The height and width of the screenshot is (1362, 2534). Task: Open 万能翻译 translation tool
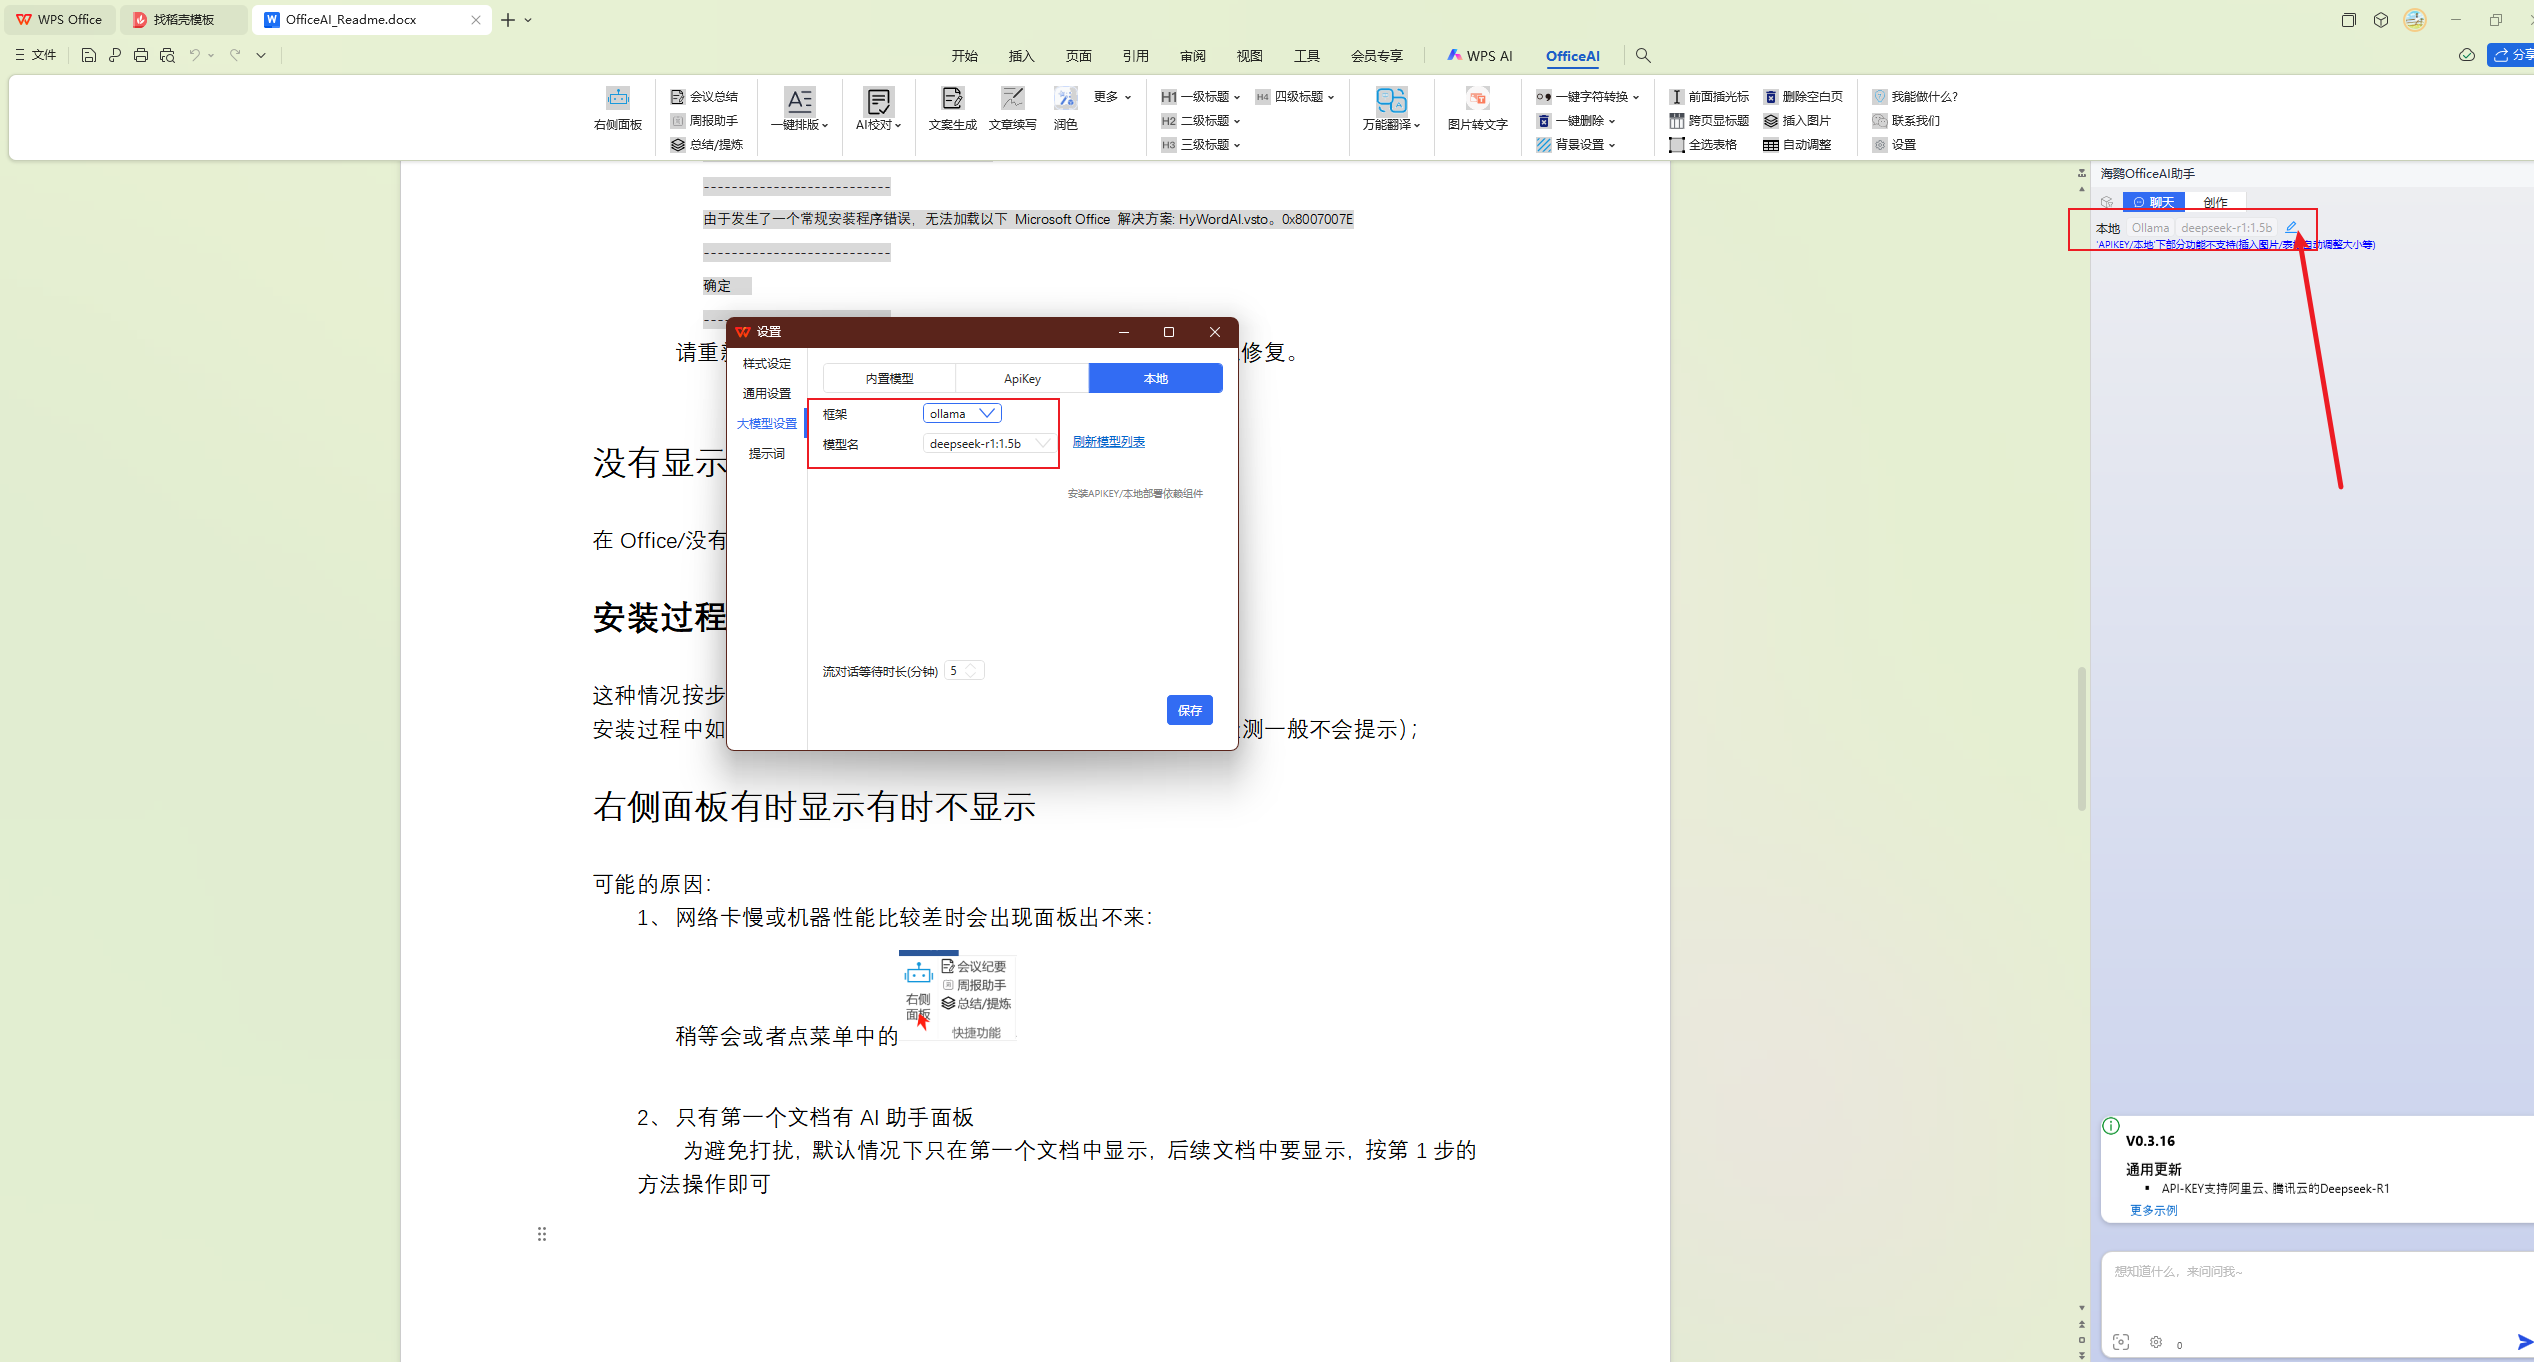coord(1391,112)
